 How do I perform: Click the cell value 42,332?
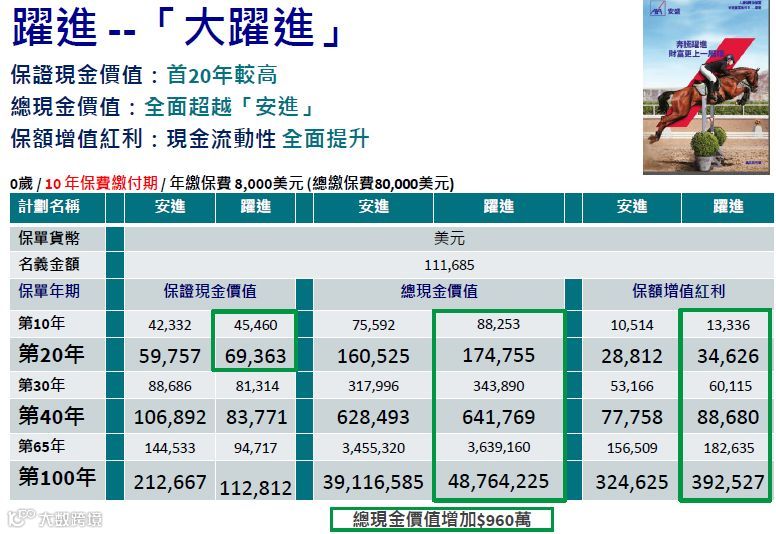pos(170,325)
